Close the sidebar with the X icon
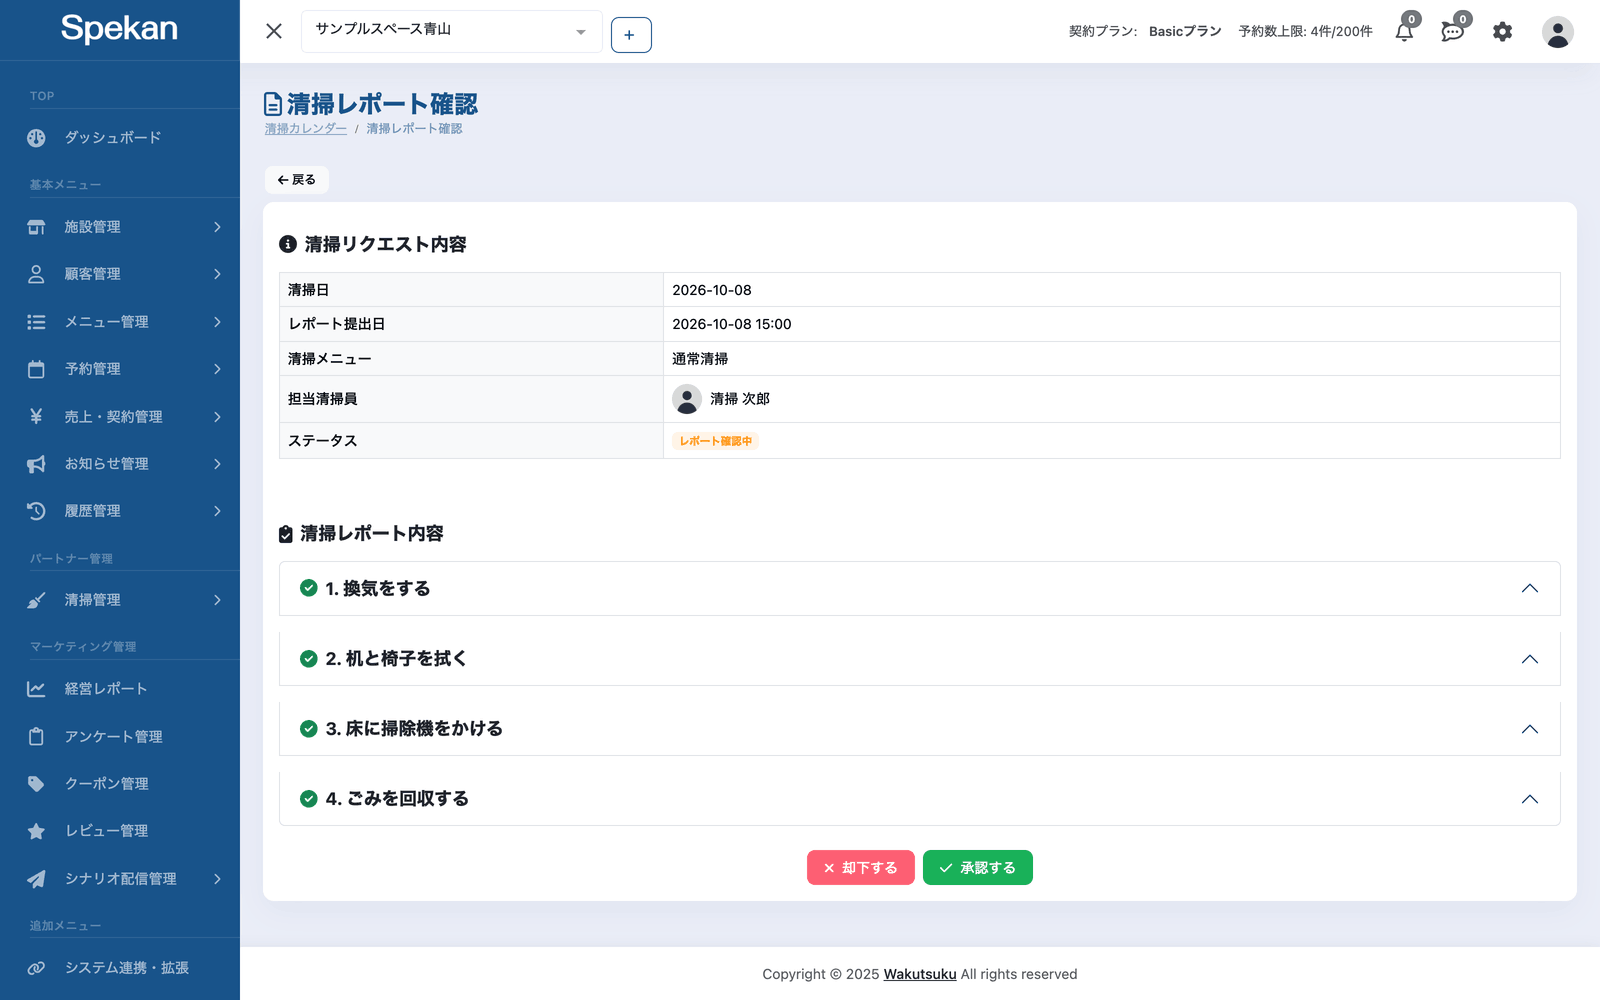Image resolution: width=1600 pixels, height=1000 pixels. coord(274,31)
